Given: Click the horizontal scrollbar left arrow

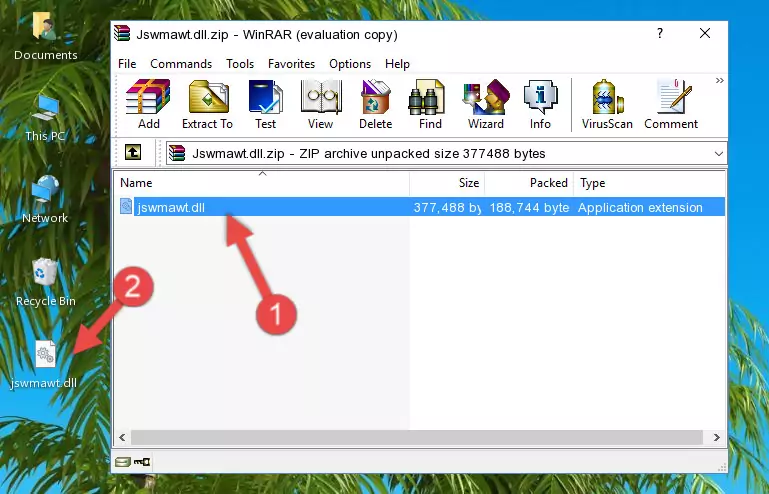Looking at the screenshot, I should (123, 437).
